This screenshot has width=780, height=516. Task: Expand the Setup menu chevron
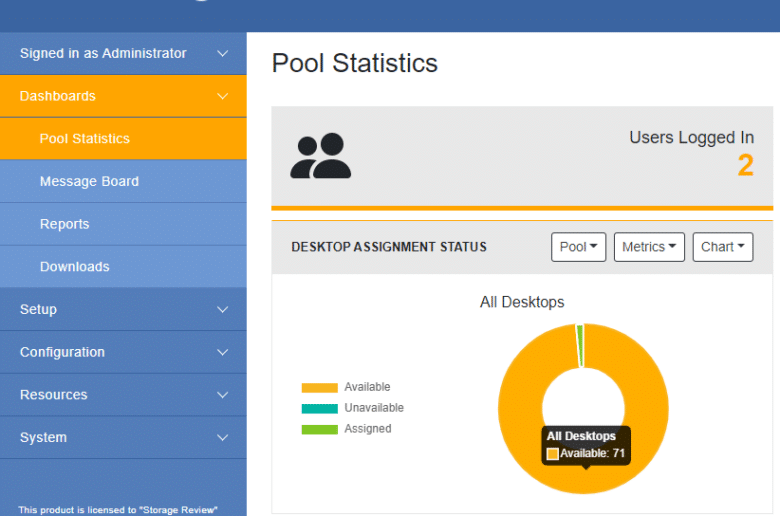click(222, 310)
